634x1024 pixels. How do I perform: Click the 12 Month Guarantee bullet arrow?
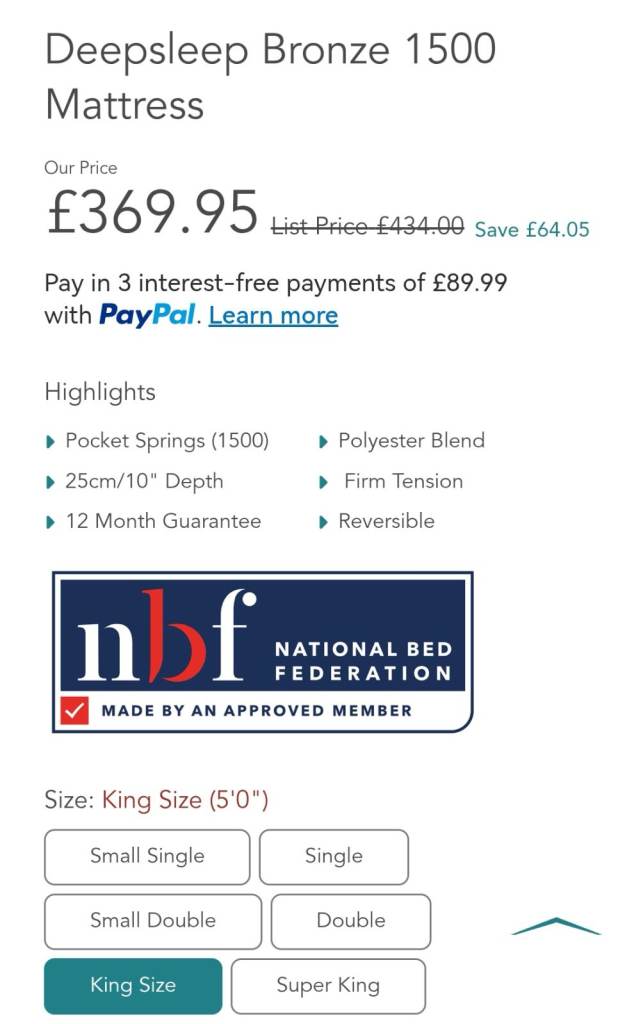[x=52, y=522]
